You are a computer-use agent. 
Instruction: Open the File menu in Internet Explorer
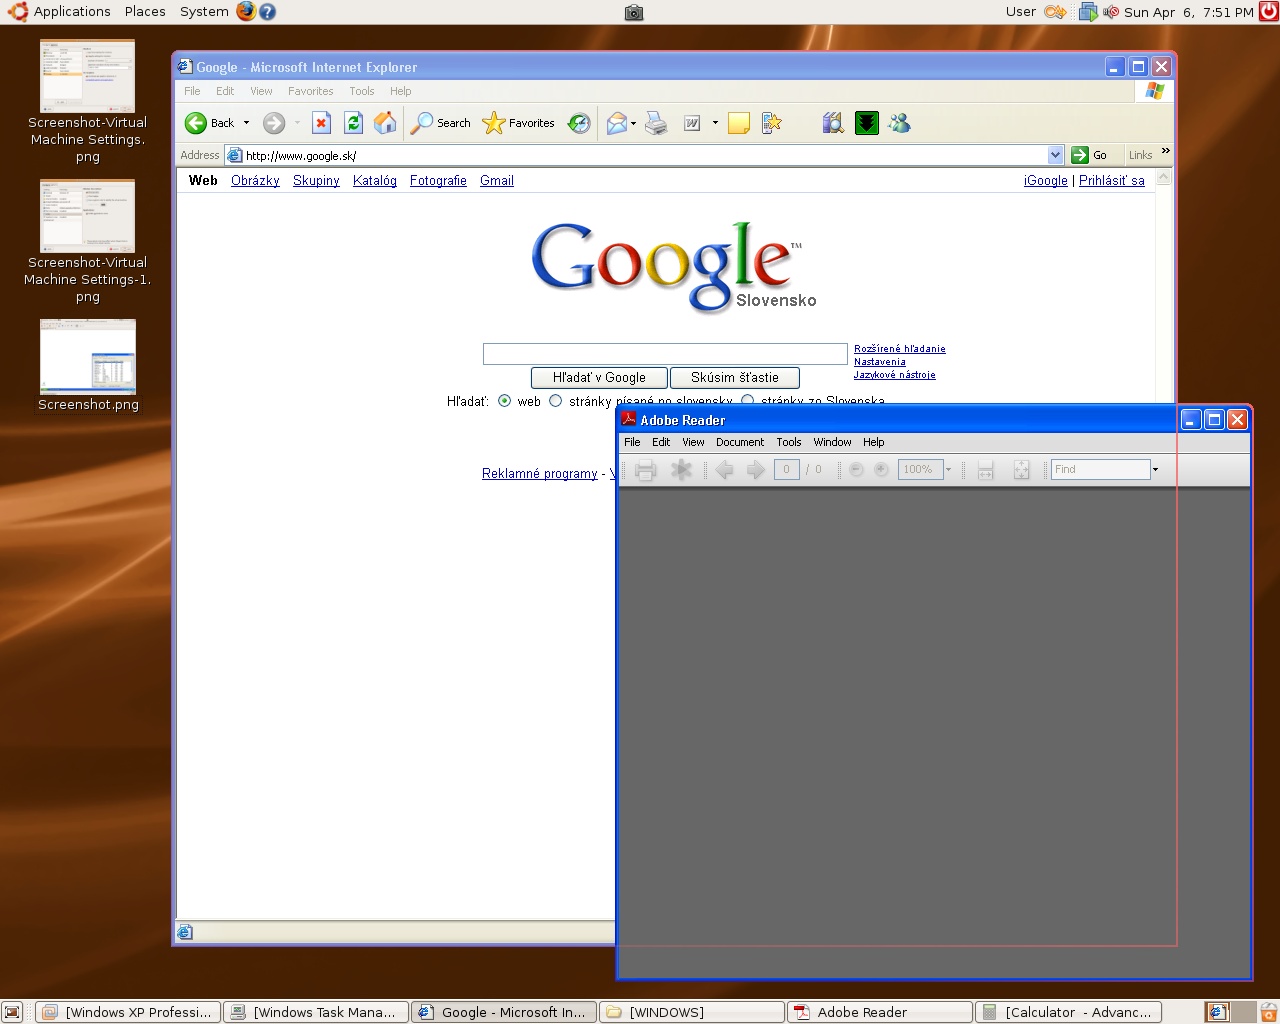(192, 91)
